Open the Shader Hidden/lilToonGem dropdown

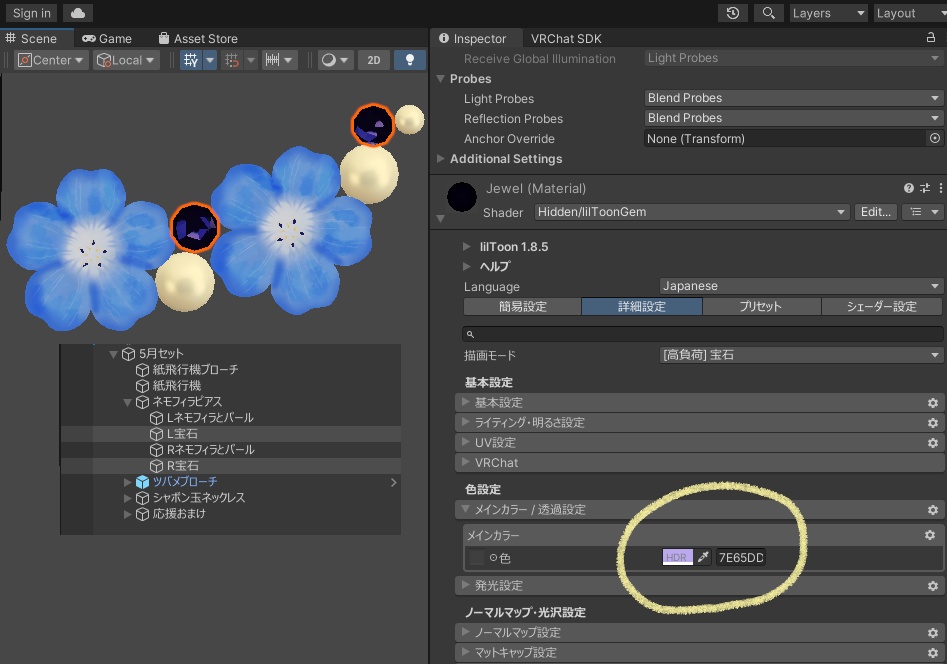pos(692,212)
